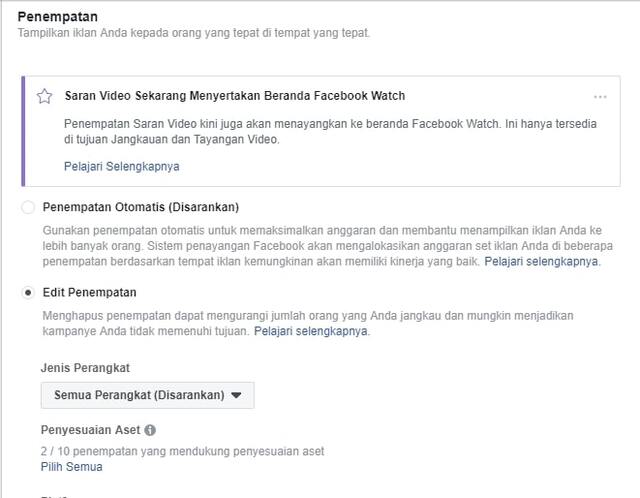
Task: Click the info icon beside Penyesuaian Aset
Action: click(x=150, y=430)
